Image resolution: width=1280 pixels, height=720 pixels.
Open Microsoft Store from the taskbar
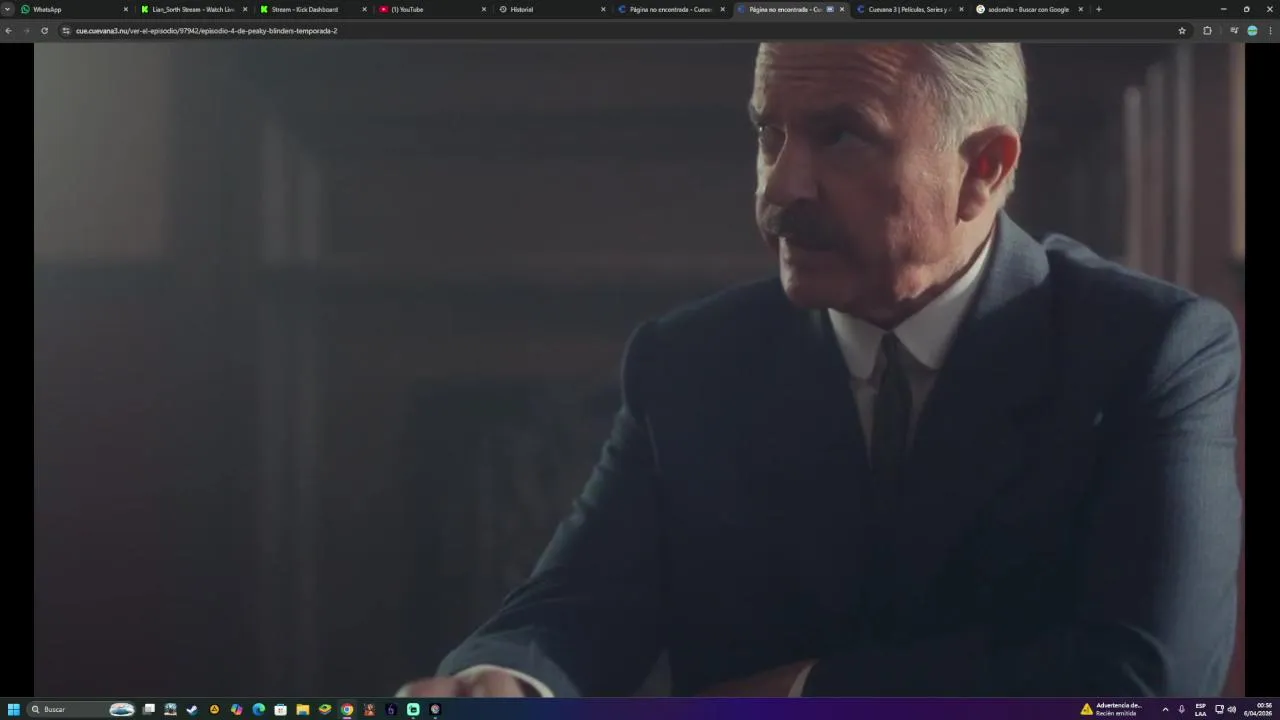tap(280, 709)
